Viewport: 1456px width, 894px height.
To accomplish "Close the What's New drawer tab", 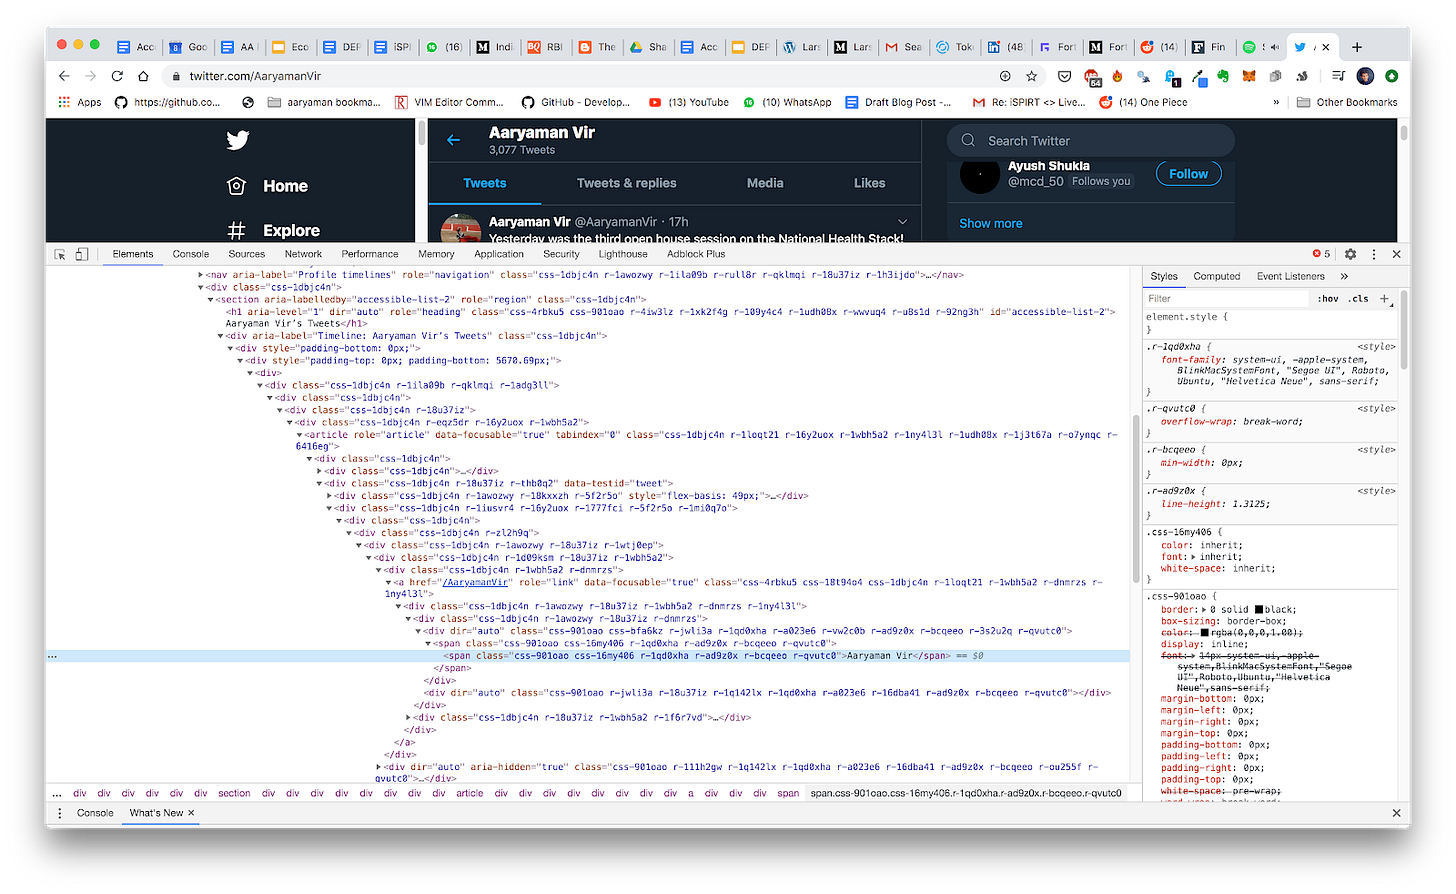I will click(x=191, y=813).
